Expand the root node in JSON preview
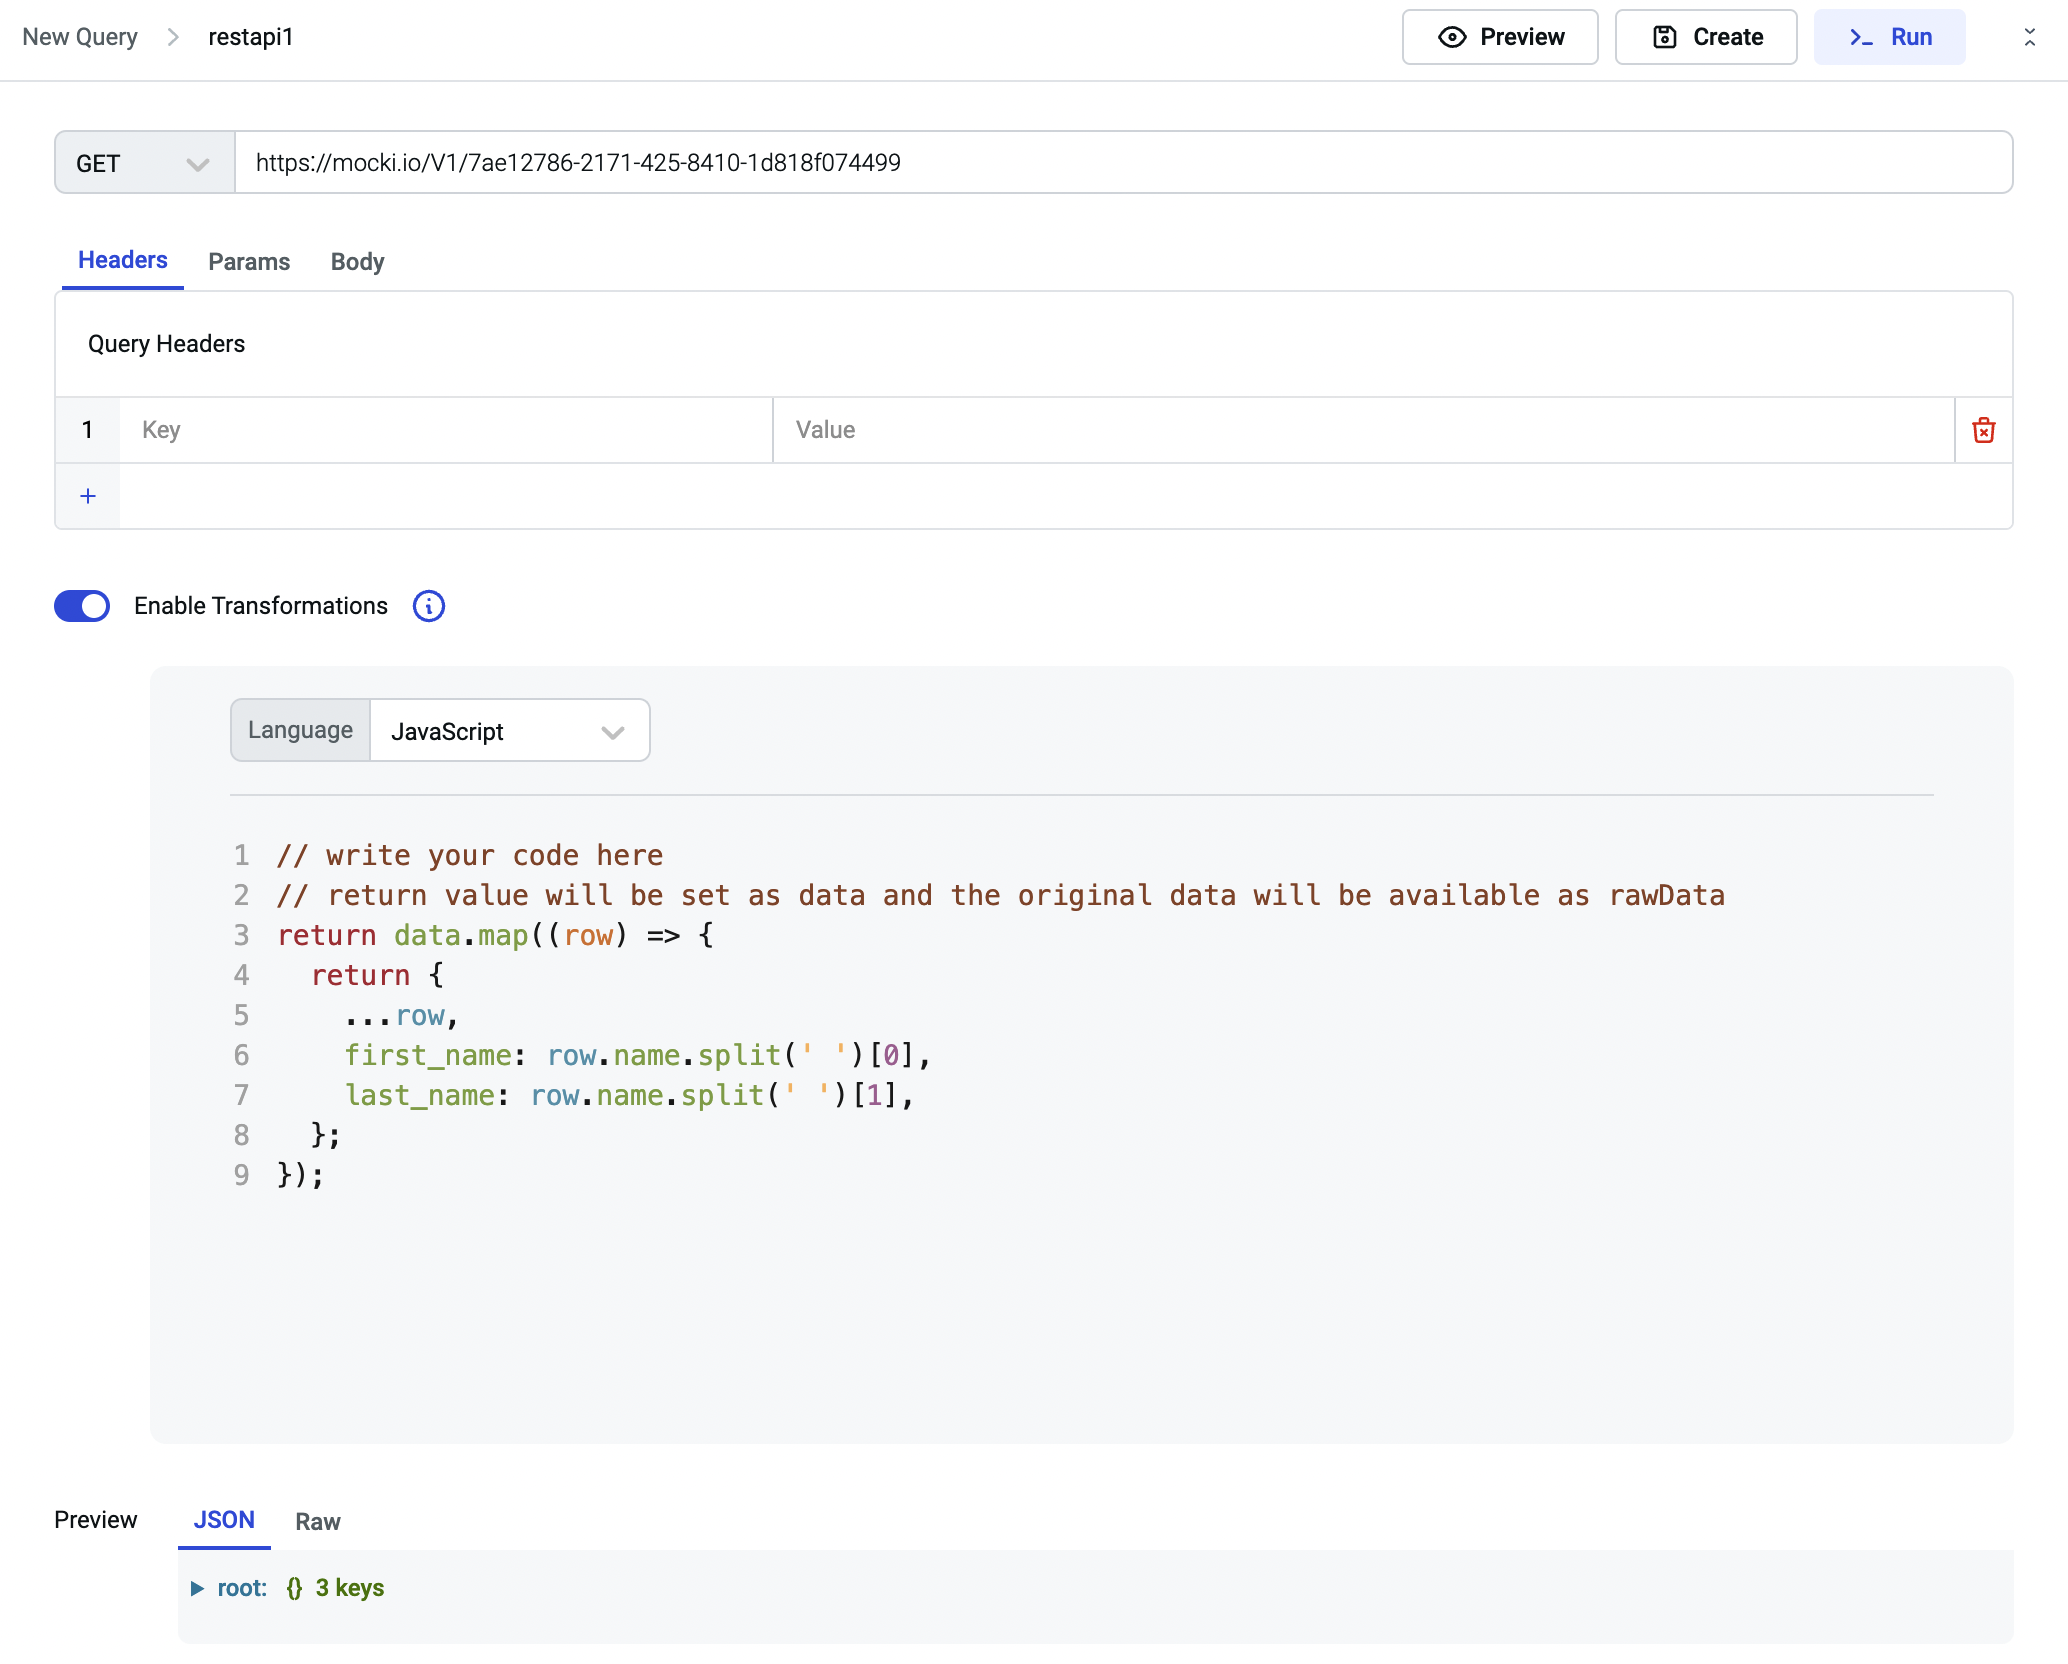 pyautogui.click(x=198, y=1588)
